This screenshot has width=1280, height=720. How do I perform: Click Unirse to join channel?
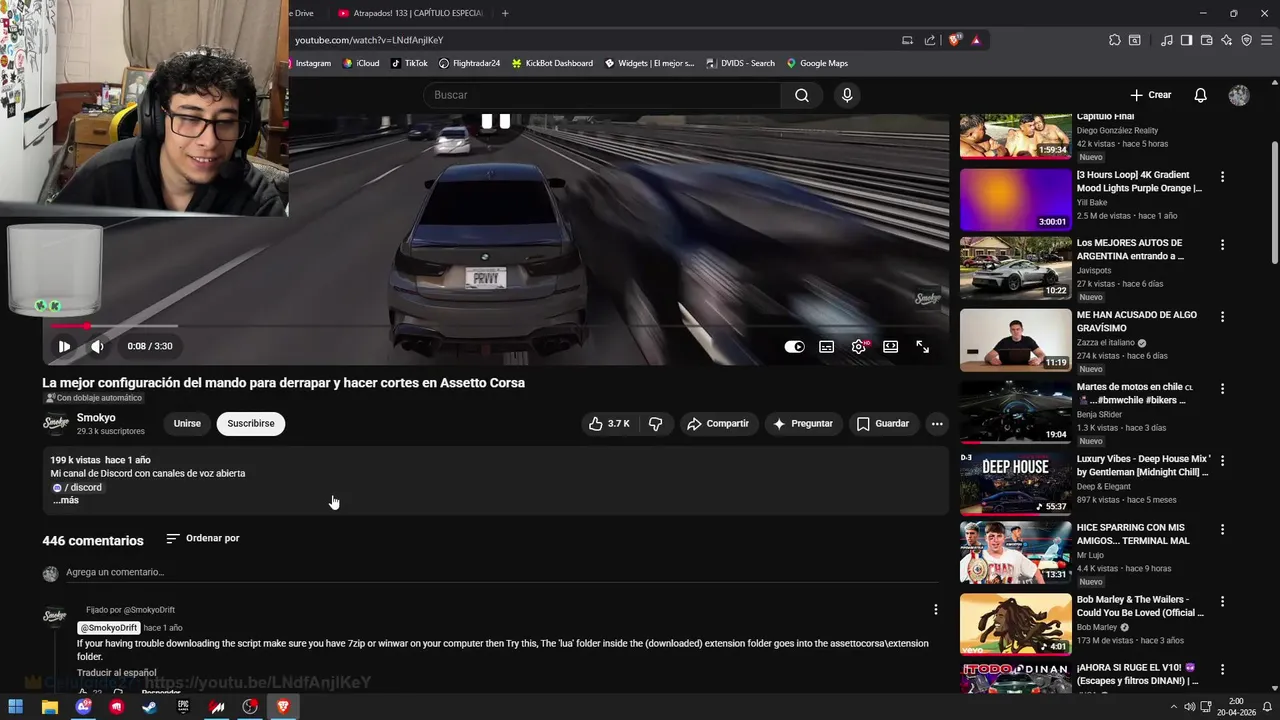click(187, 424)
